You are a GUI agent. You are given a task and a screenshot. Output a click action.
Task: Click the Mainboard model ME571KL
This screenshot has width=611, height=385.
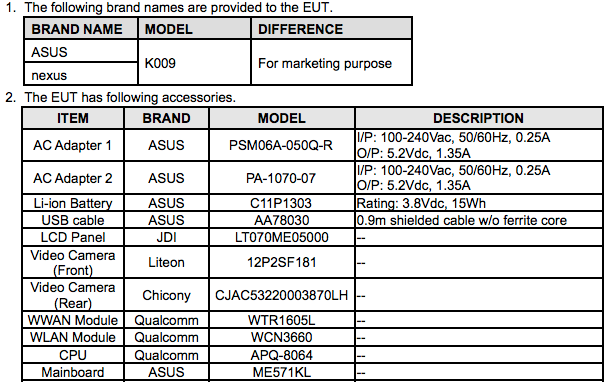pos(281,372)
